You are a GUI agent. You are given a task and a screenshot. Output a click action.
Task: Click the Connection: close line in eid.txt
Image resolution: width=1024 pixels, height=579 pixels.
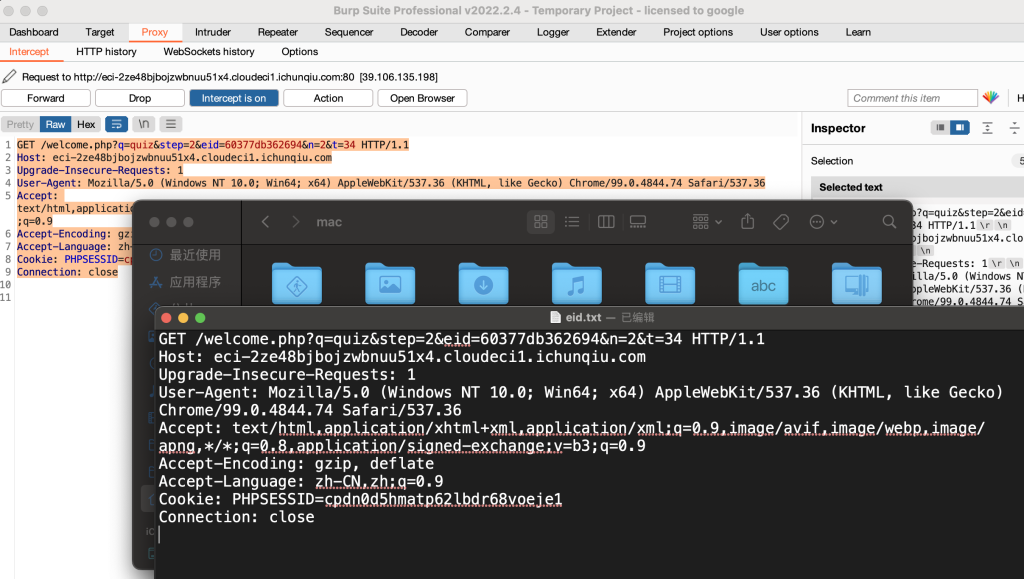pyautogui.click(x=236, y=517)
